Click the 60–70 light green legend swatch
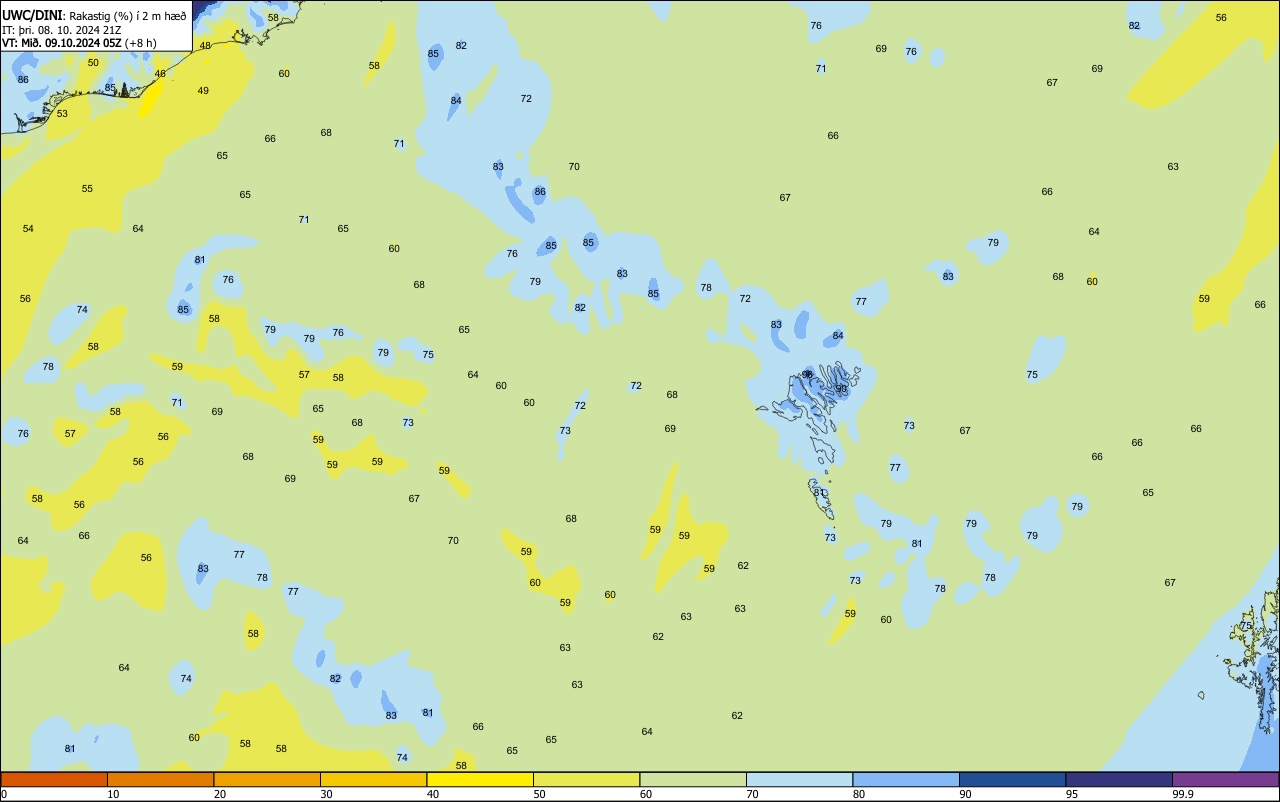 tap(693, 779)
